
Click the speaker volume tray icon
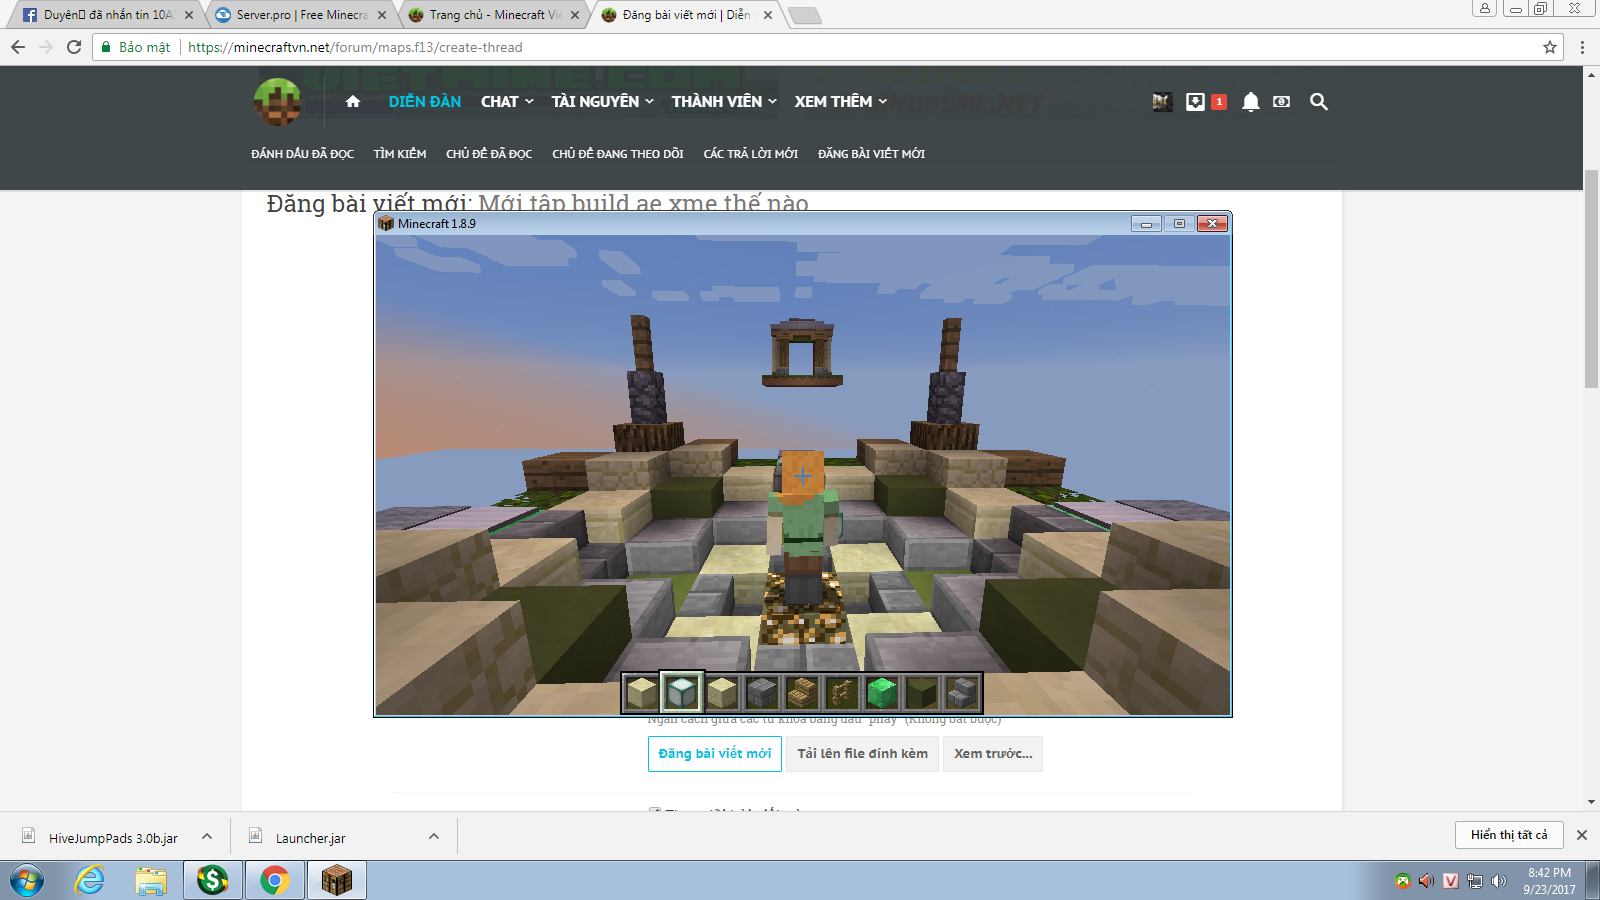click(1498, 881)
